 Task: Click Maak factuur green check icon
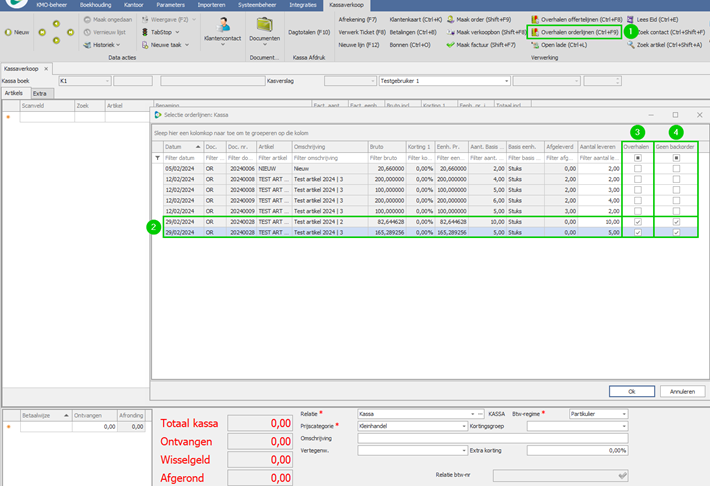click(x=451, y=45)
